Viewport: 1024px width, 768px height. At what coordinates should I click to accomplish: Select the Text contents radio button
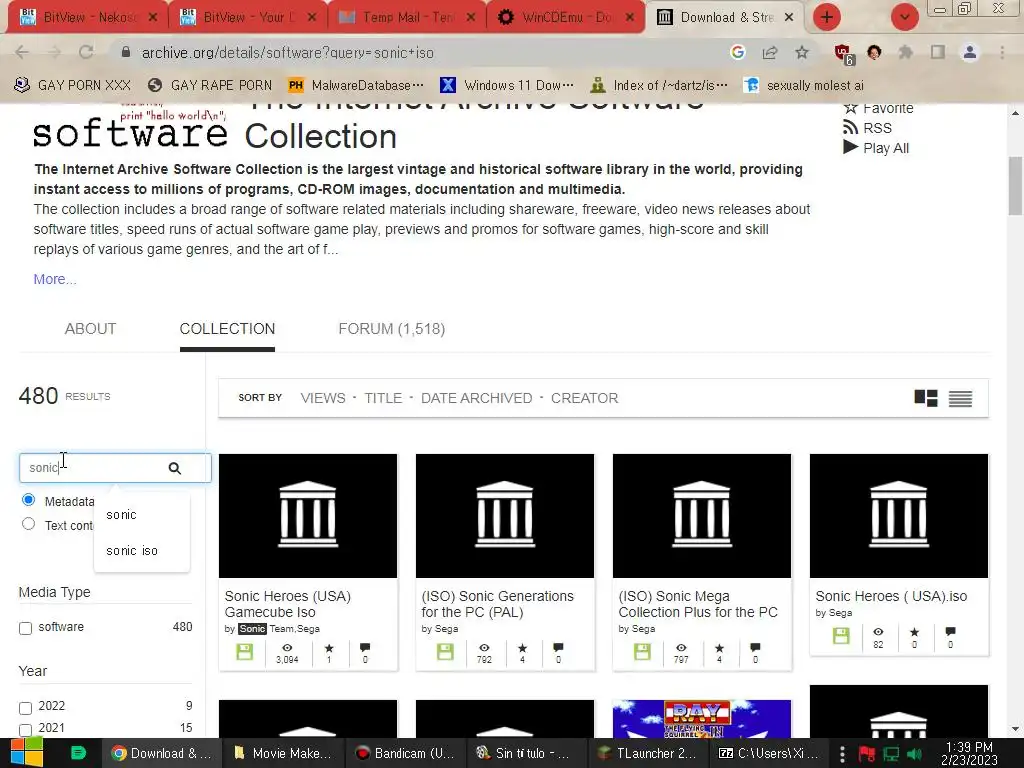pos(28,524)
